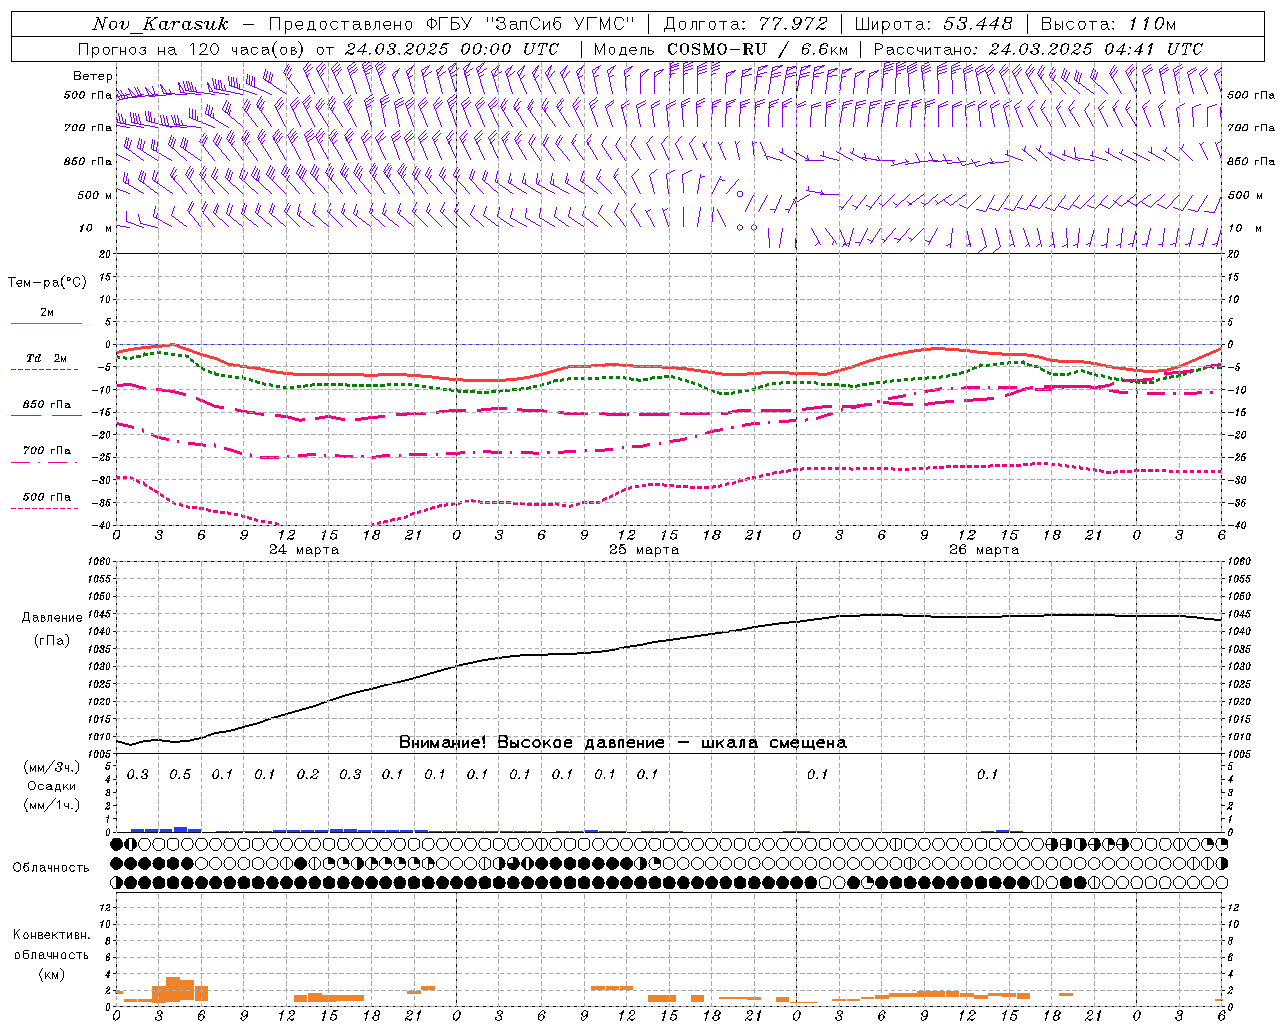This screenshot has width=1280, height=1024.
Task: Click the Конвективн. convective cloud label
Action: pos(51,936)
